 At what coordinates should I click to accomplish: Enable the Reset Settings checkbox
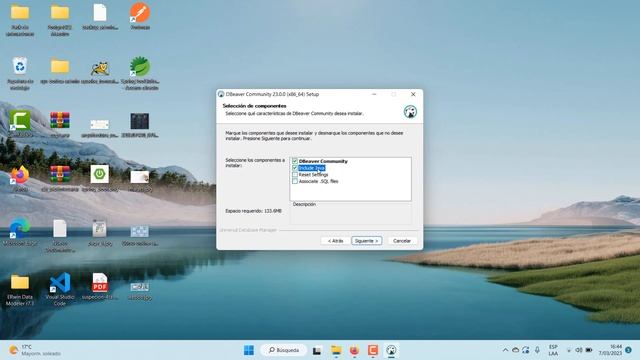pyautogui.click(x=295, y=174)
